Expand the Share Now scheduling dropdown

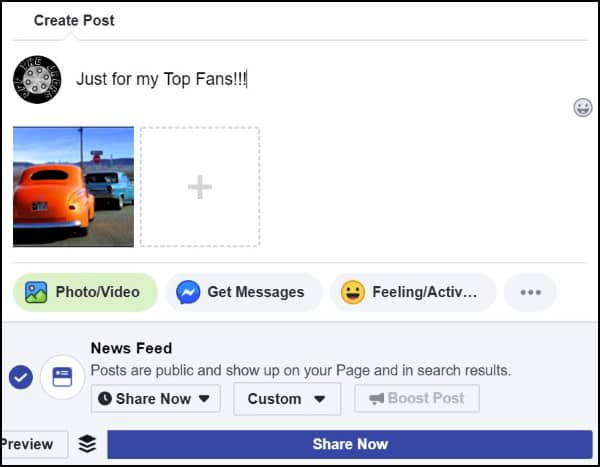(x=155, y=398)
